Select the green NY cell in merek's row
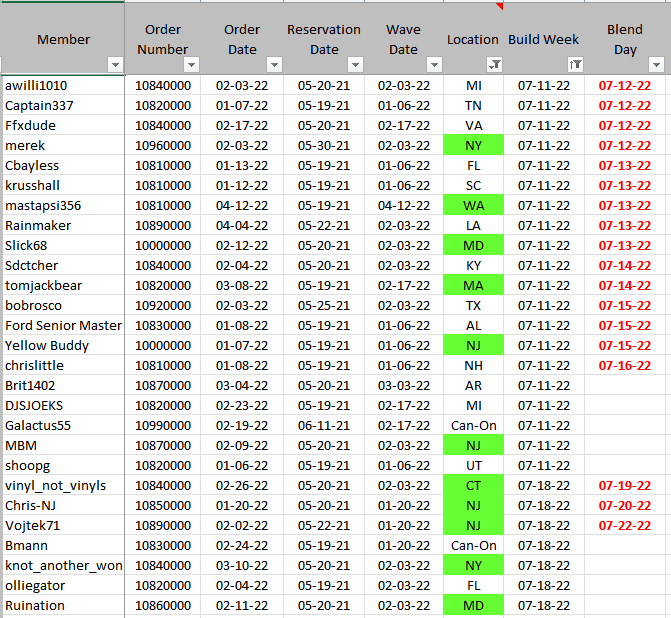This screenshot has height=618, width=671. [x=473, y=145]
